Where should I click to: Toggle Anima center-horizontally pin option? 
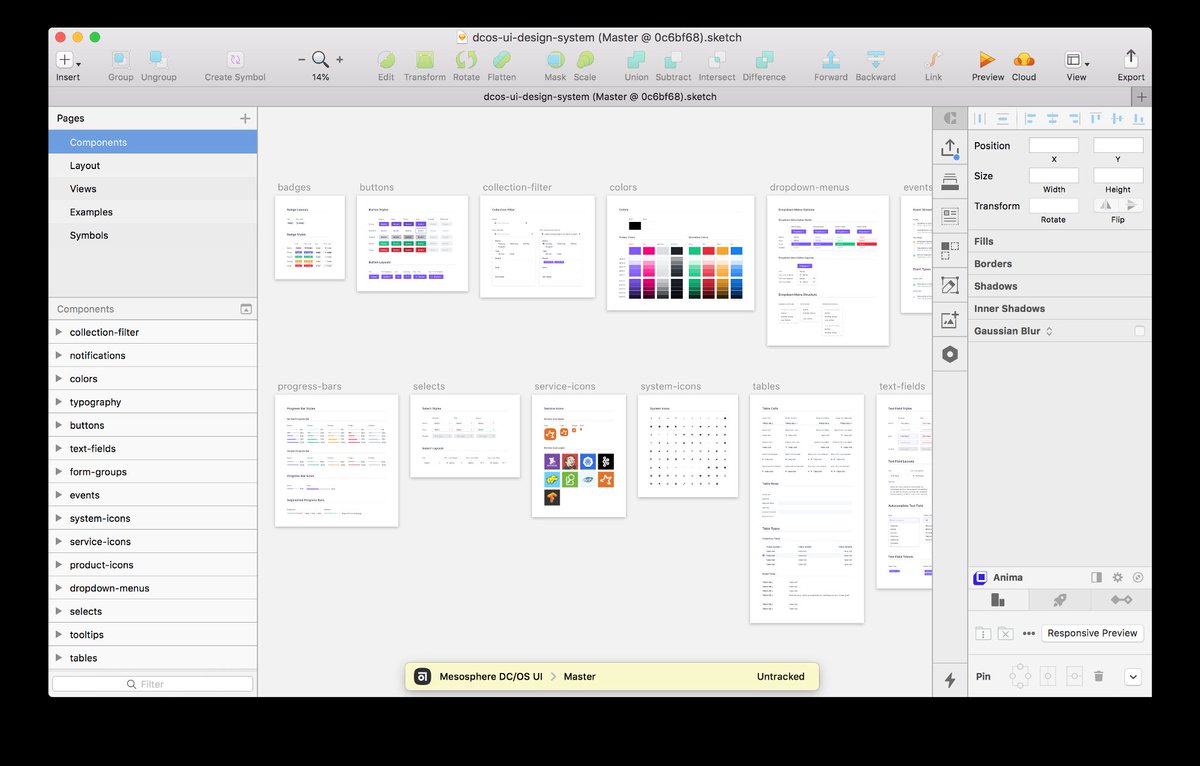[1048, 677]
